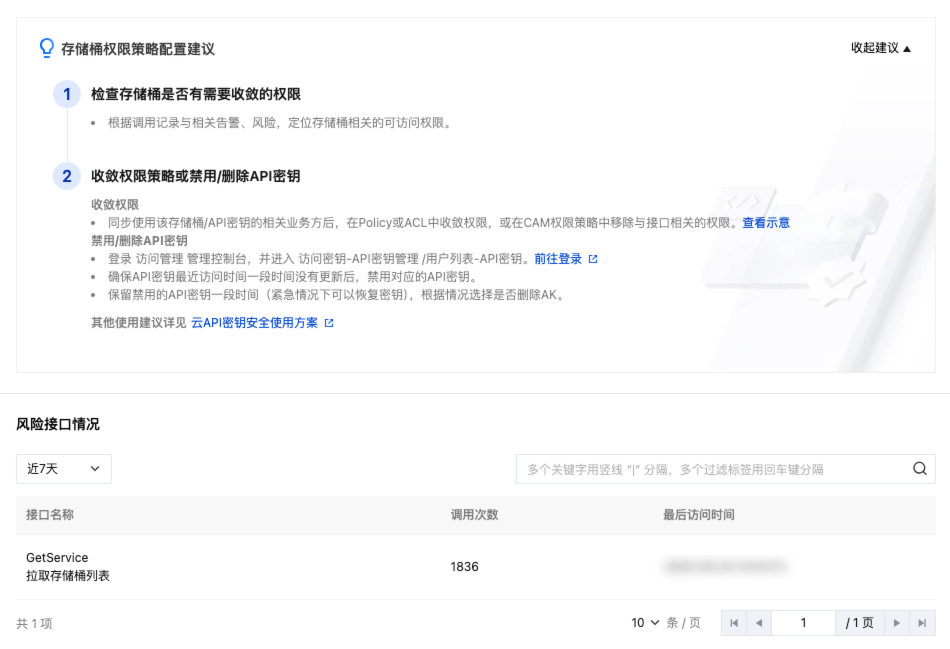This screenshot has width=950, height=649.
Task: Click the external-link icon after 前往登录
Action: 593,259
